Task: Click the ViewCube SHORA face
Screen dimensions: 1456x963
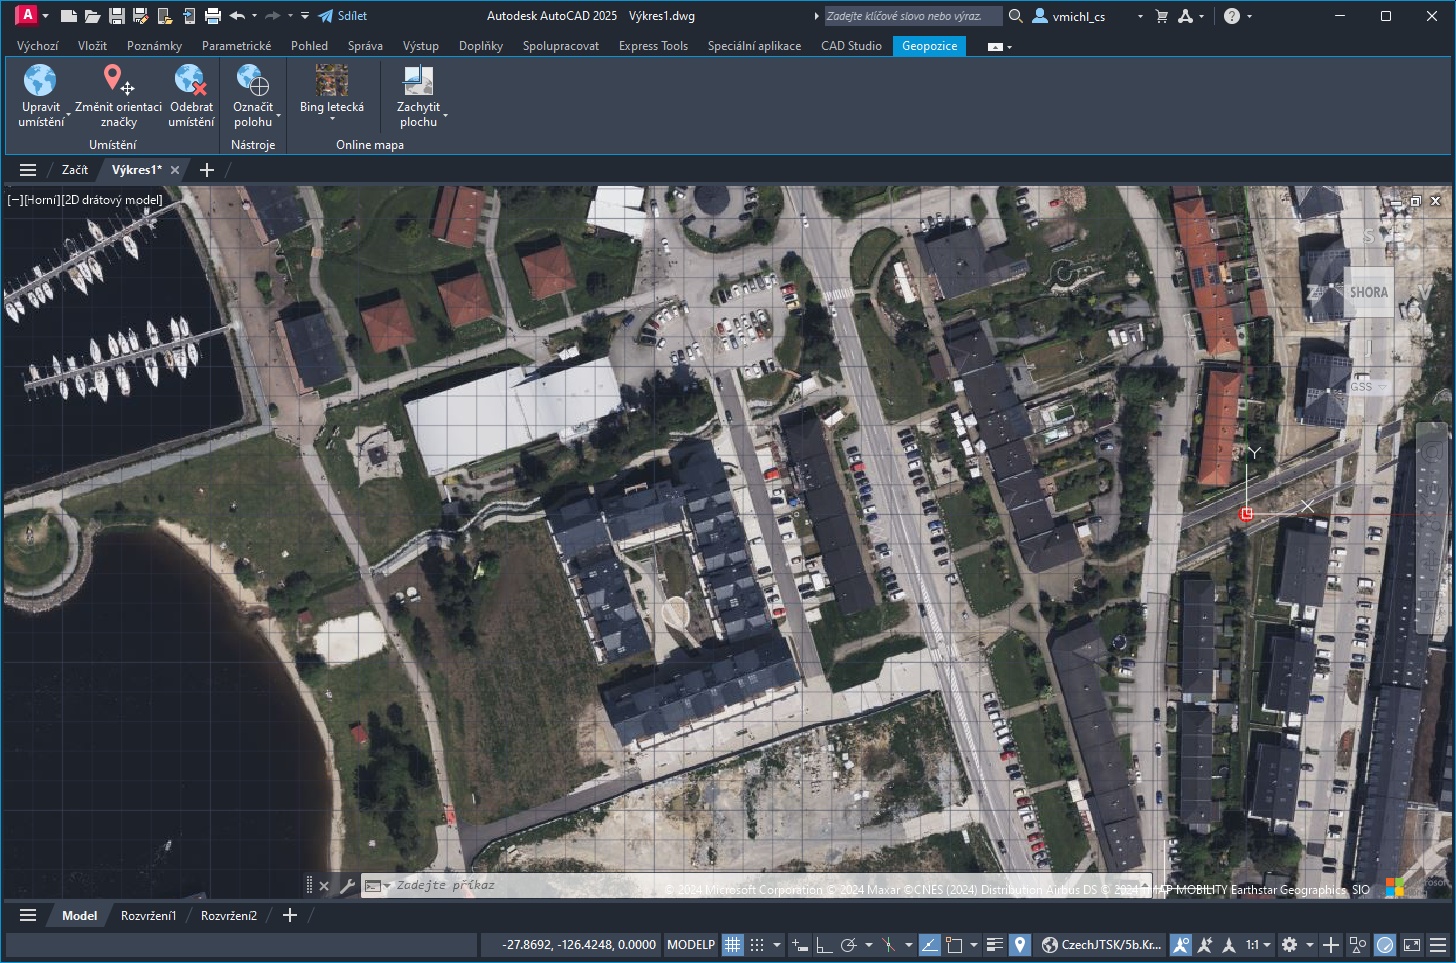Action: 1368,292
